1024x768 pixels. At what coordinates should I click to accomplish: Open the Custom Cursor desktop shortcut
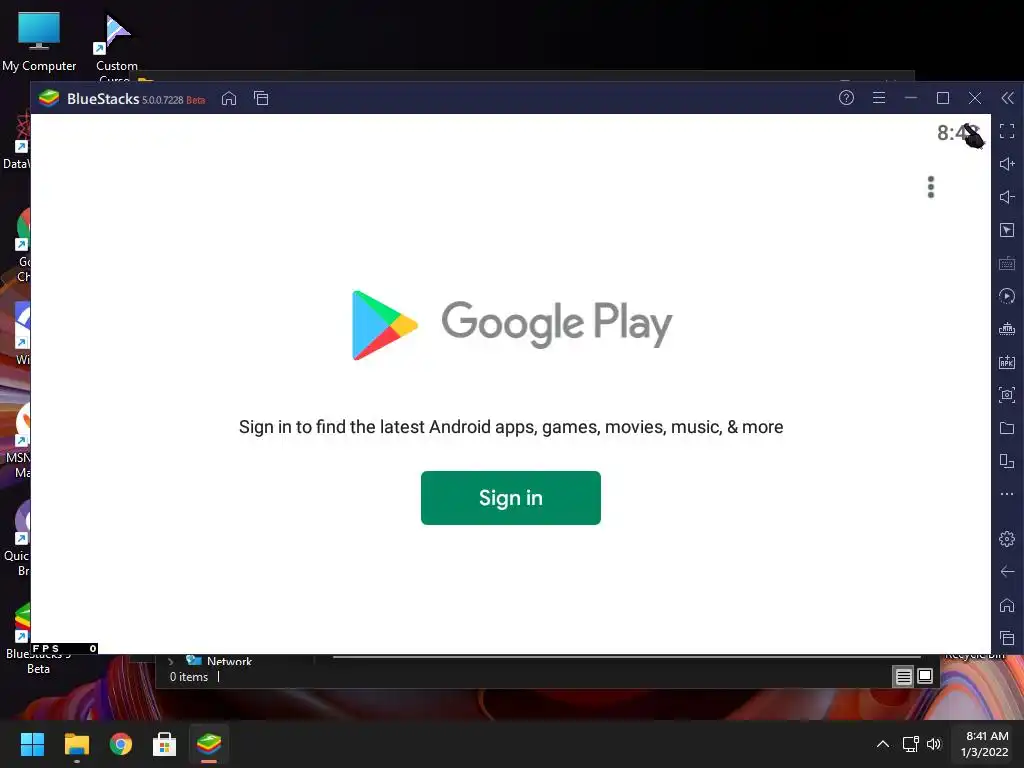[x=117, y=47]
